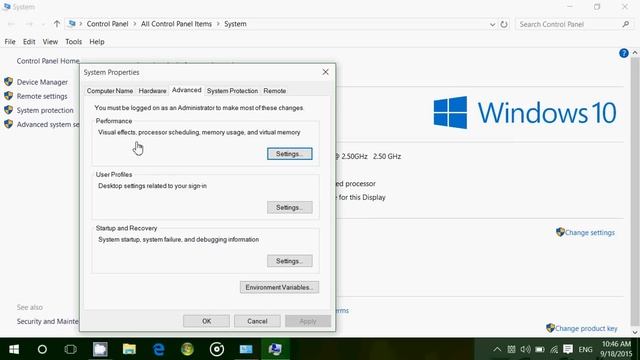Open Environment Variables dialog
The height and width of the screenshot is (360, 640).
(x=280, y=287)
